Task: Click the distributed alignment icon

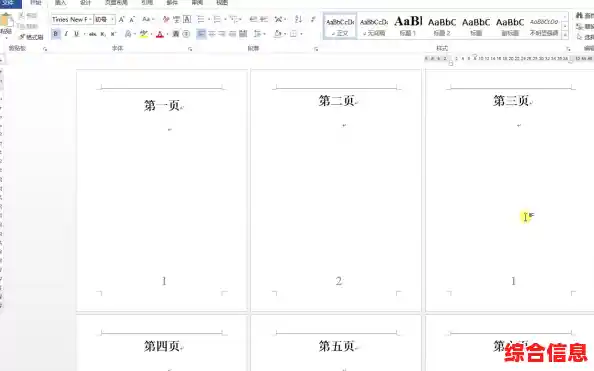Action: click(243, 34)
